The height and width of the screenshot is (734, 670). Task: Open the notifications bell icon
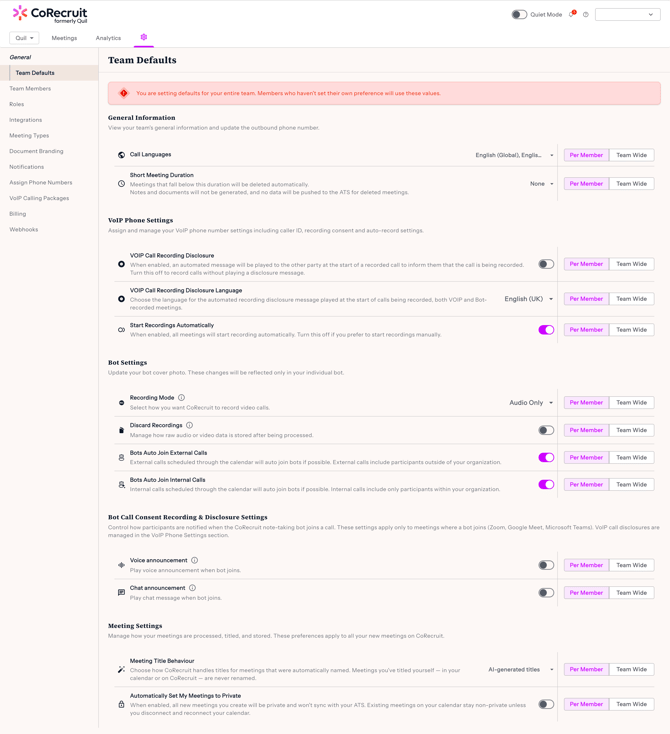pos(572,15)
